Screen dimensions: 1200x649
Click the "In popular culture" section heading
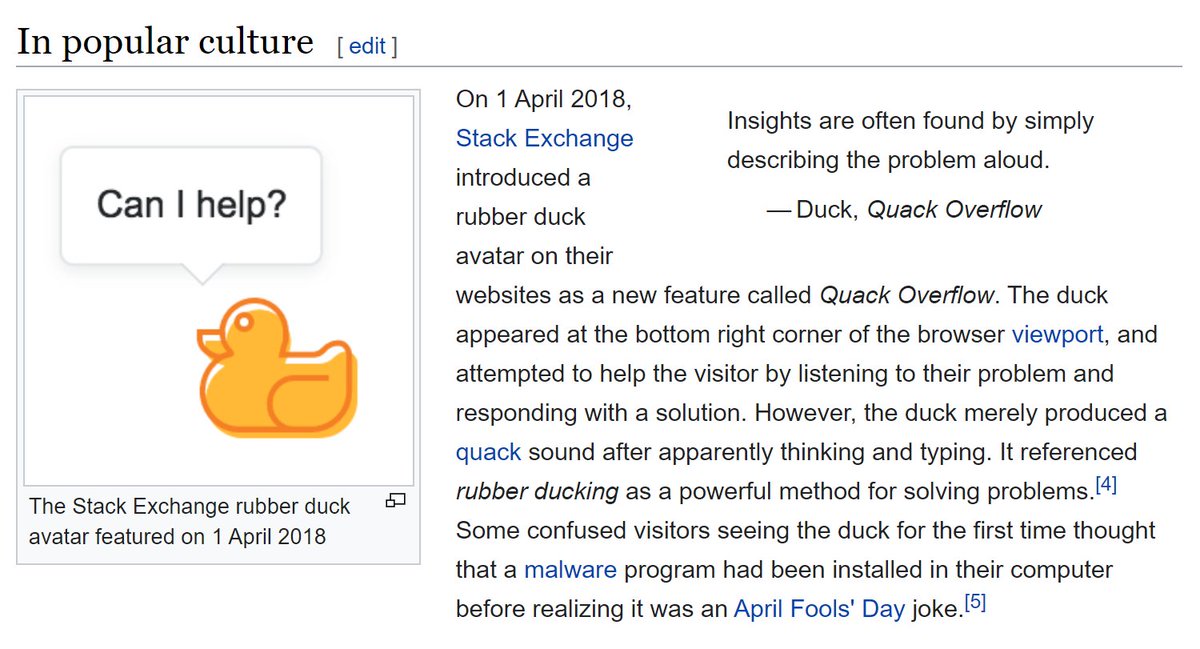(165, 42)
